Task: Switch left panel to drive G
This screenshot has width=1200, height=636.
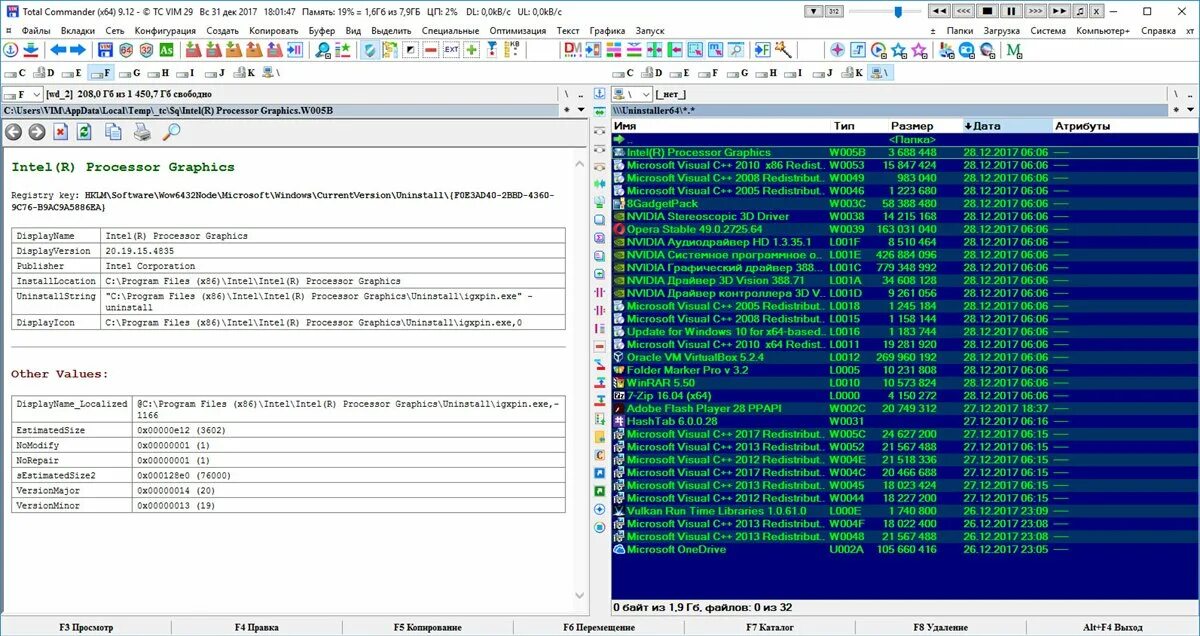Action: pos(129,73)
